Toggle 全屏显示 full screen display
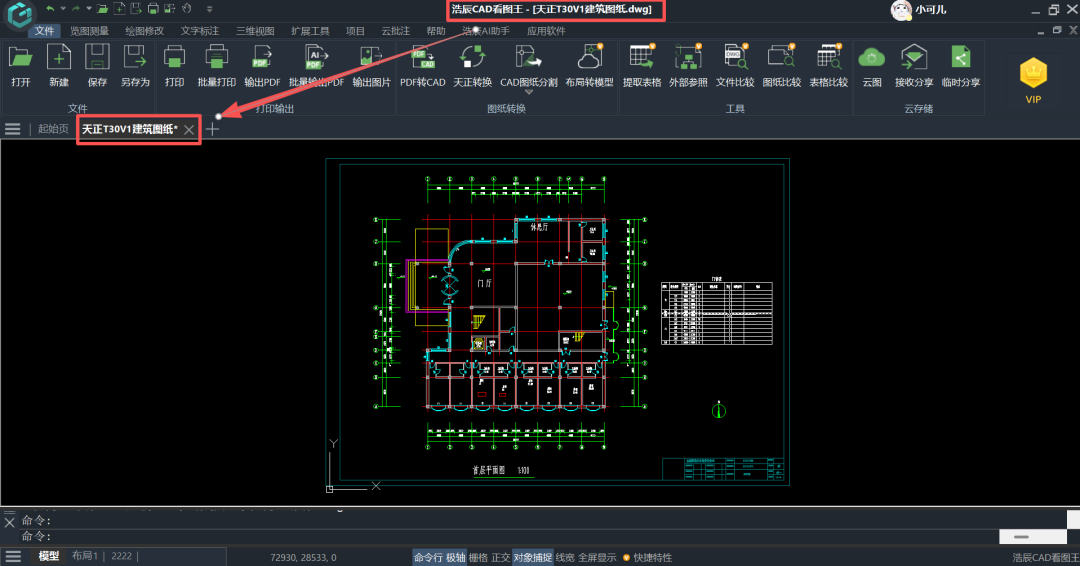This screenshot has height=566, width=1080. pyautogui.click(x=597, y=557)
